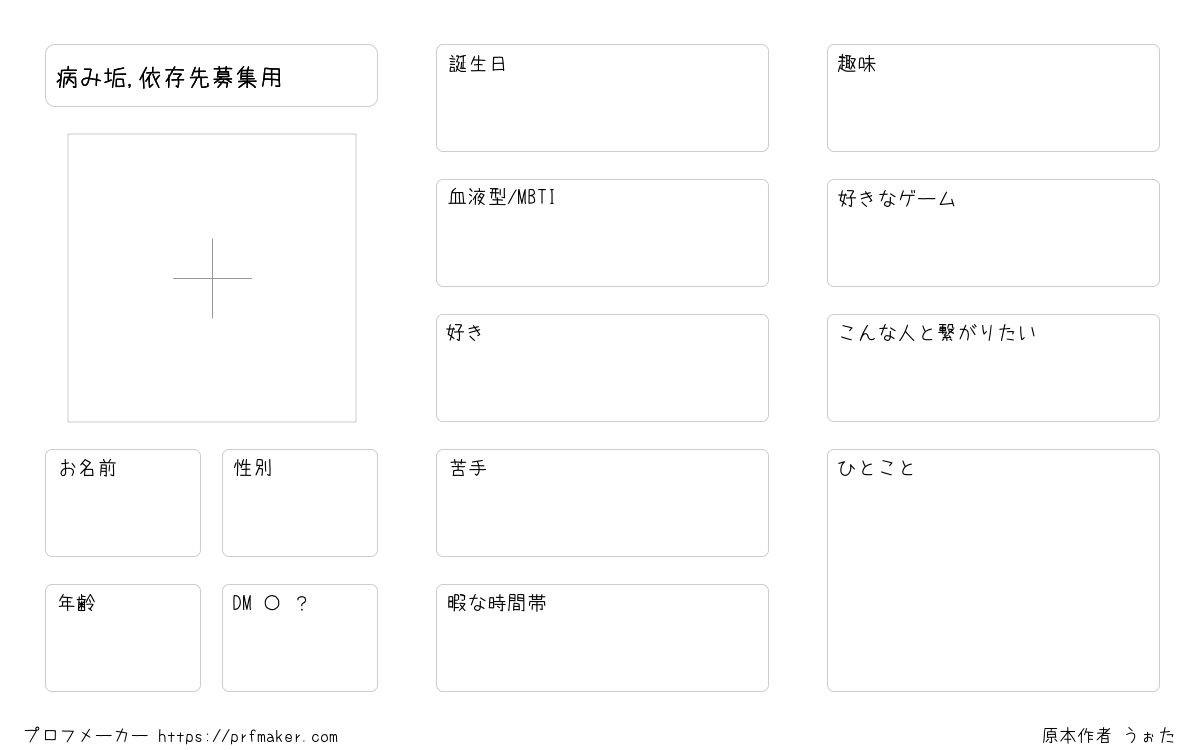The image size is (1200, 750).
Task: Click the plus icon to add profile image
Action: pyautogui.click(x=212, y=278)
